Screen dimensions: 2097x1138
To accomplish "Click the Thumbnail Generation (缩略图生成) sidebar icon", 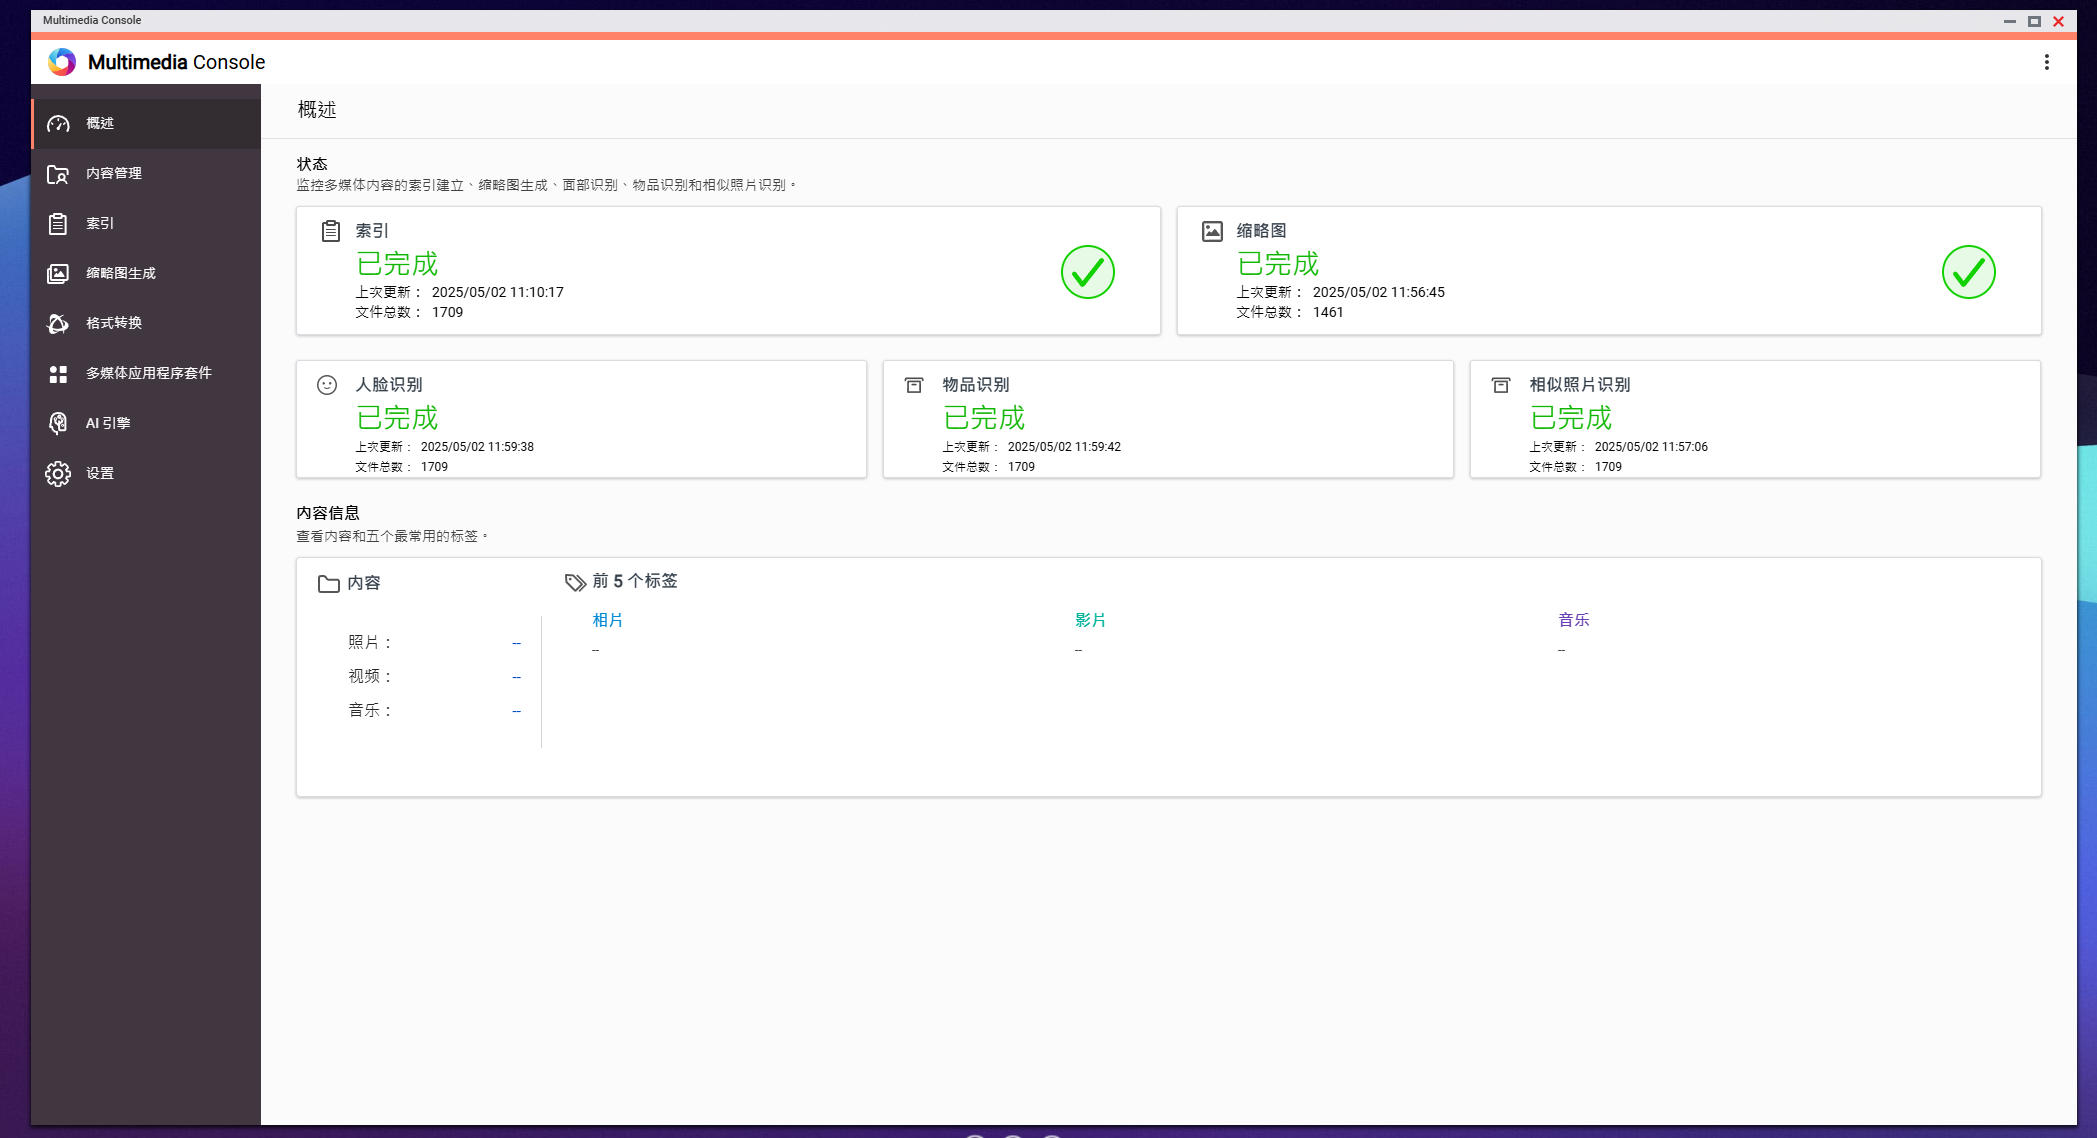I will (x=58, y=274).
